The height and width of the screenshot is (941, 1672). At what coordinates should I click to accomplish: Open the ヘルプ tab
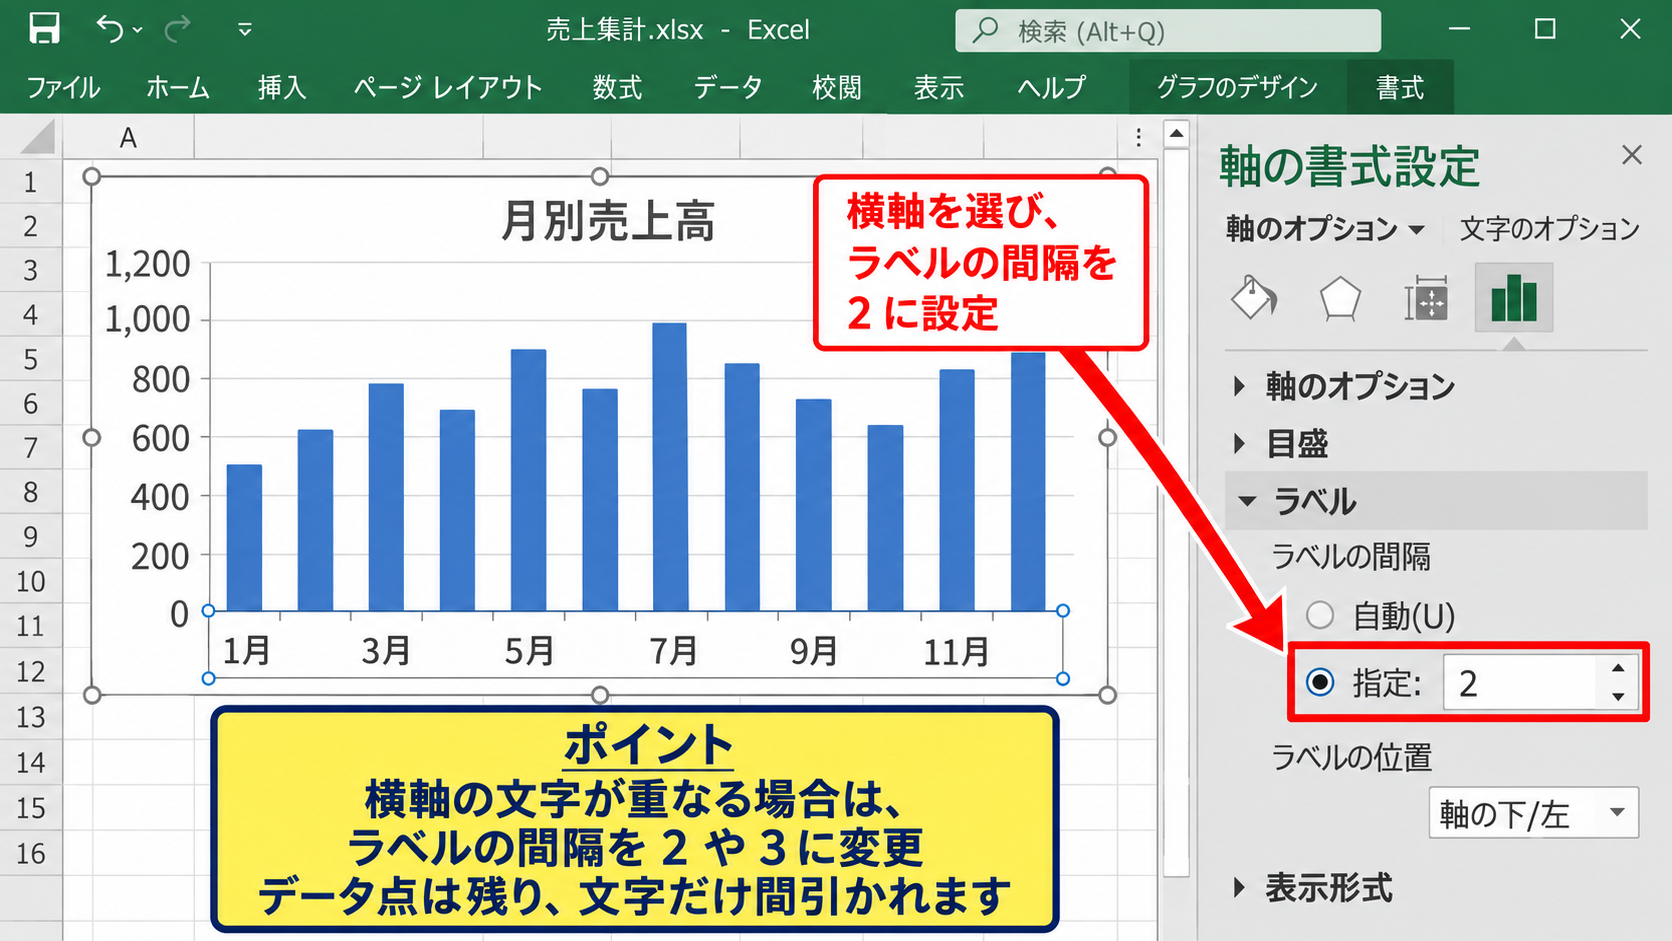1051,88
